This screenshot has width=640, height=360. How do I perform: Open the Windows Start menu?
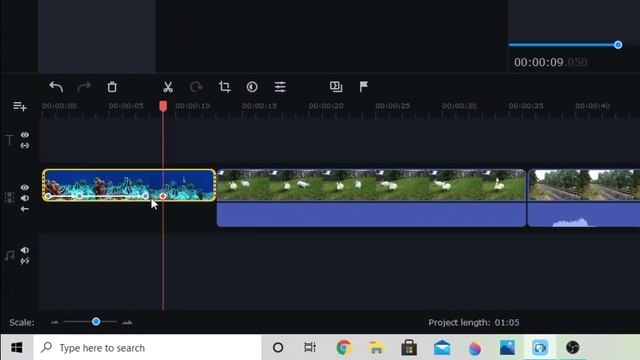17,347
